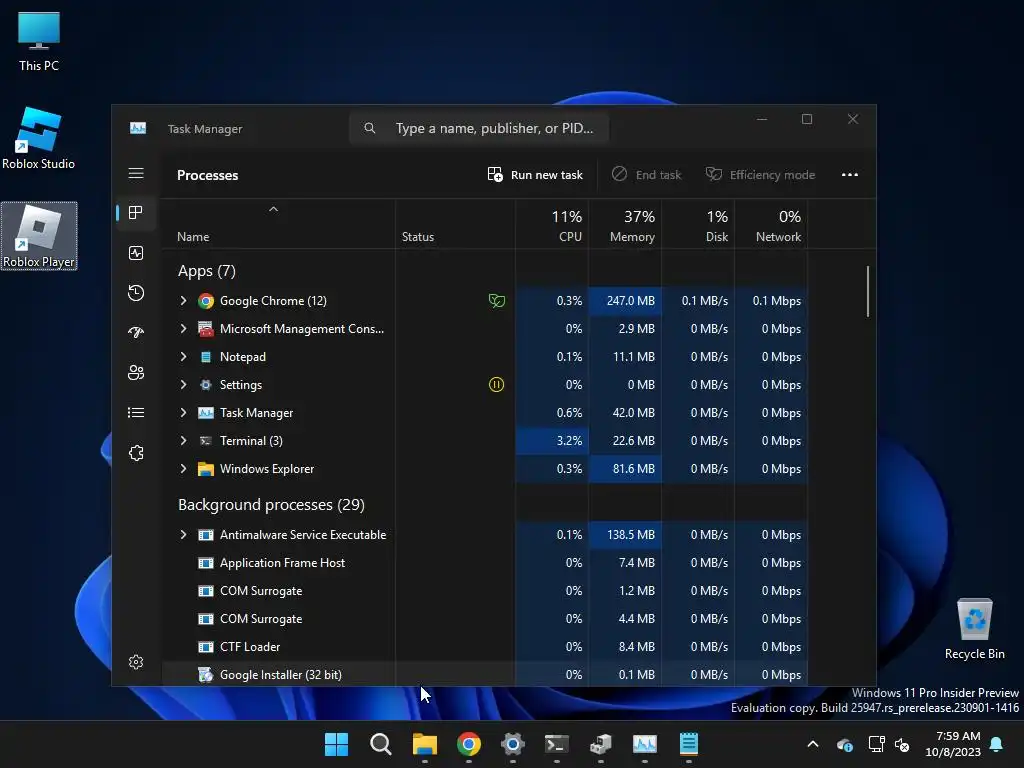
Task: Click the Google Chrome process icon
Action: pyautogui.click(x=206, y=300)
